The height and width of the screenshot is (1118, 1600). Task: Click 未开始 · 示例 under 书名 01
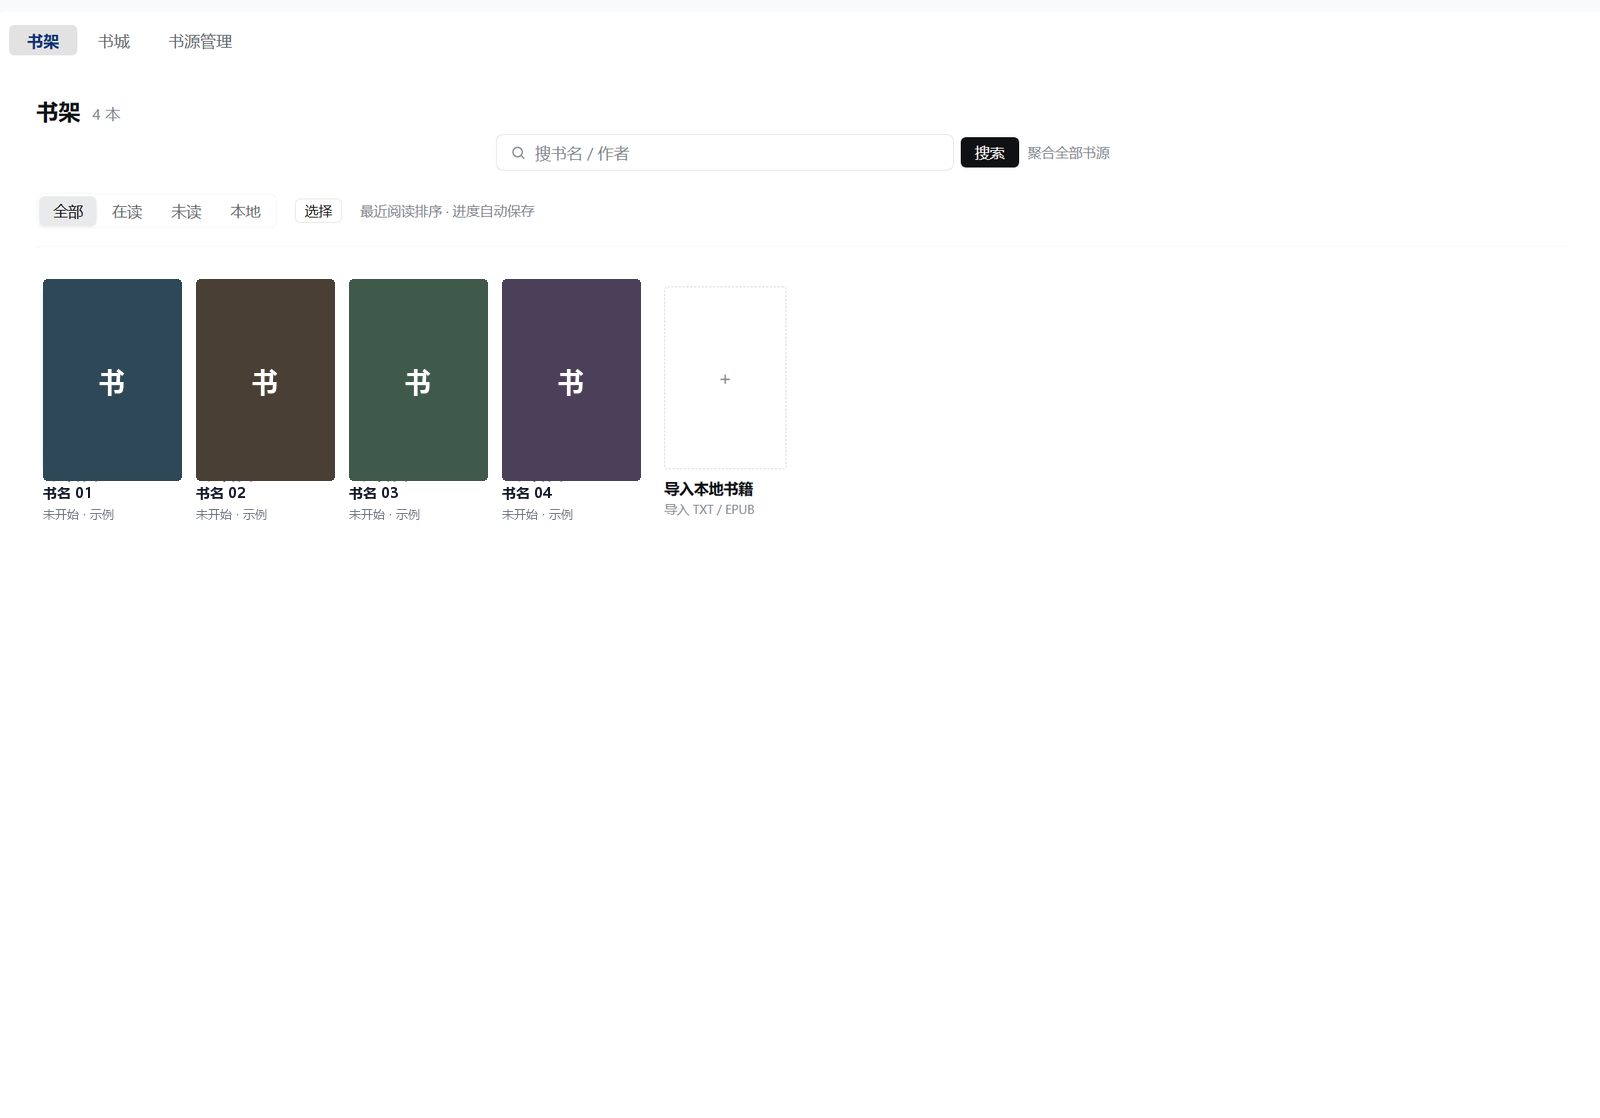pyautogui.click(x=78, y=515)
